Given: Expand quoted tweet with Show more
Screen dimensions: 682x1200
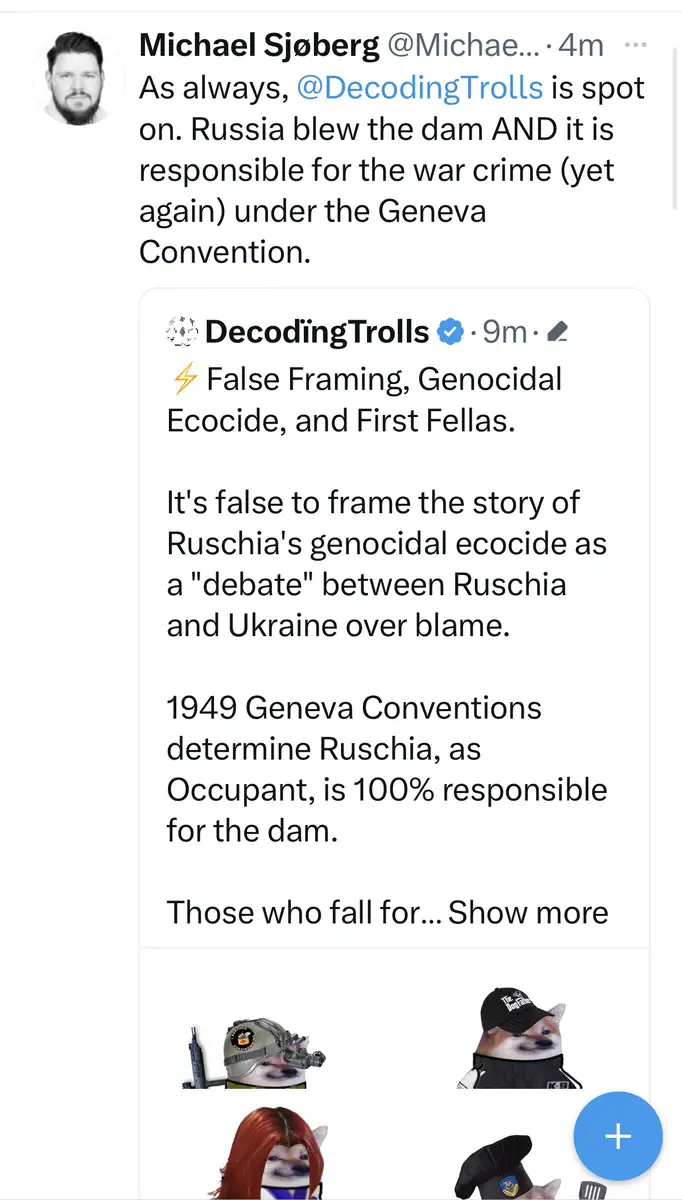Looking at the screenshot, I should [528, 912].
